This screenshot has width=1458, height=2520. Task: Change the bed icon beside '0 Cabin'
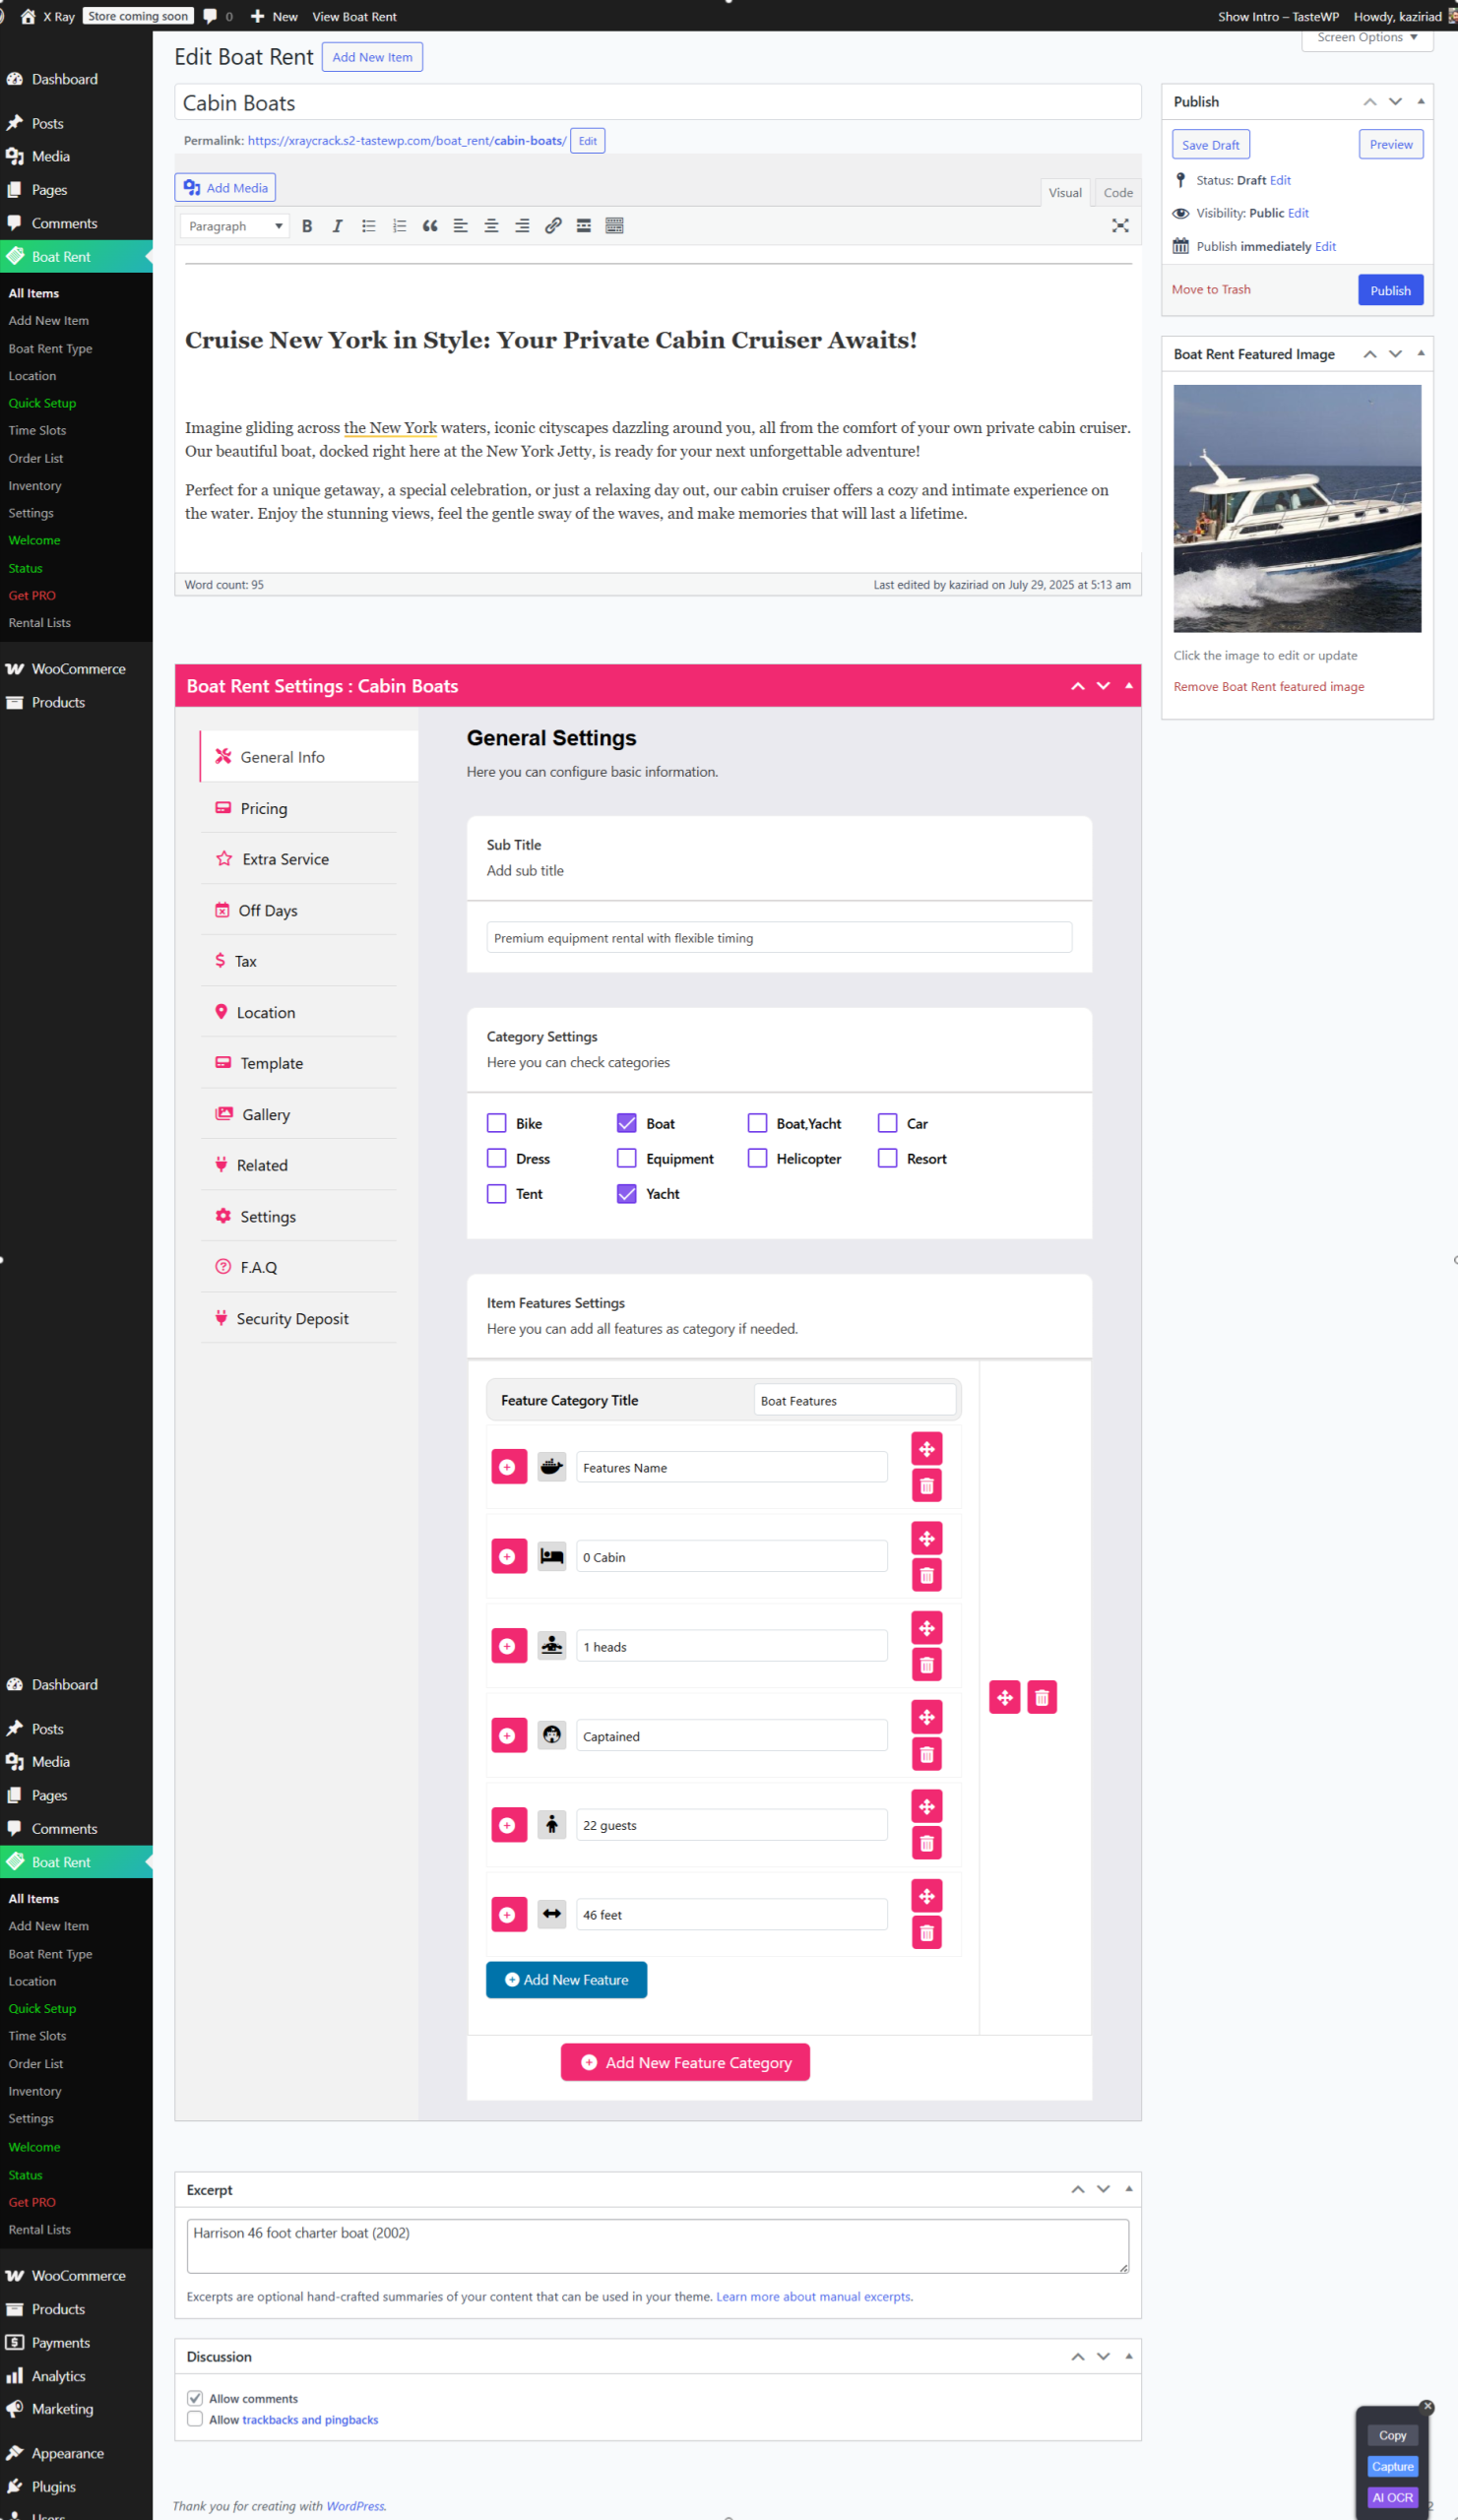click(551, 1556)
